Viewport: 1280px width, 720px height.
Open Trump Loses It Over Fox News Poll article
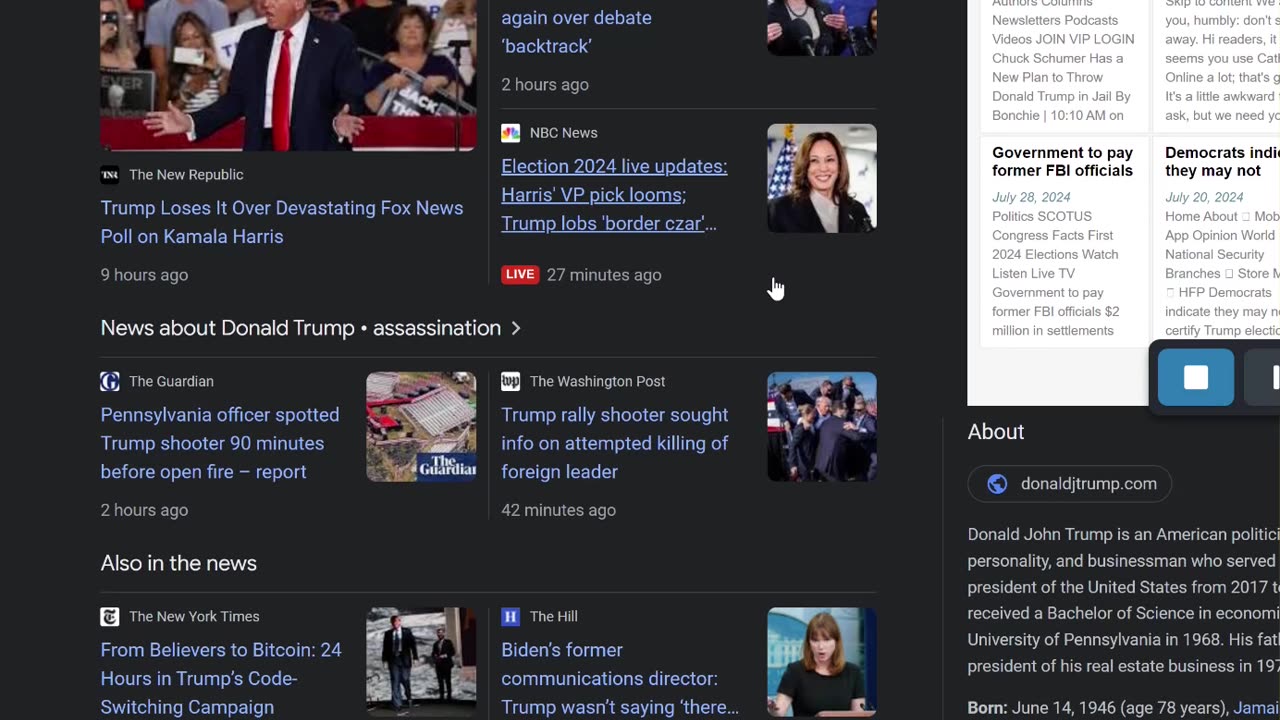click(x=282, y=222)
